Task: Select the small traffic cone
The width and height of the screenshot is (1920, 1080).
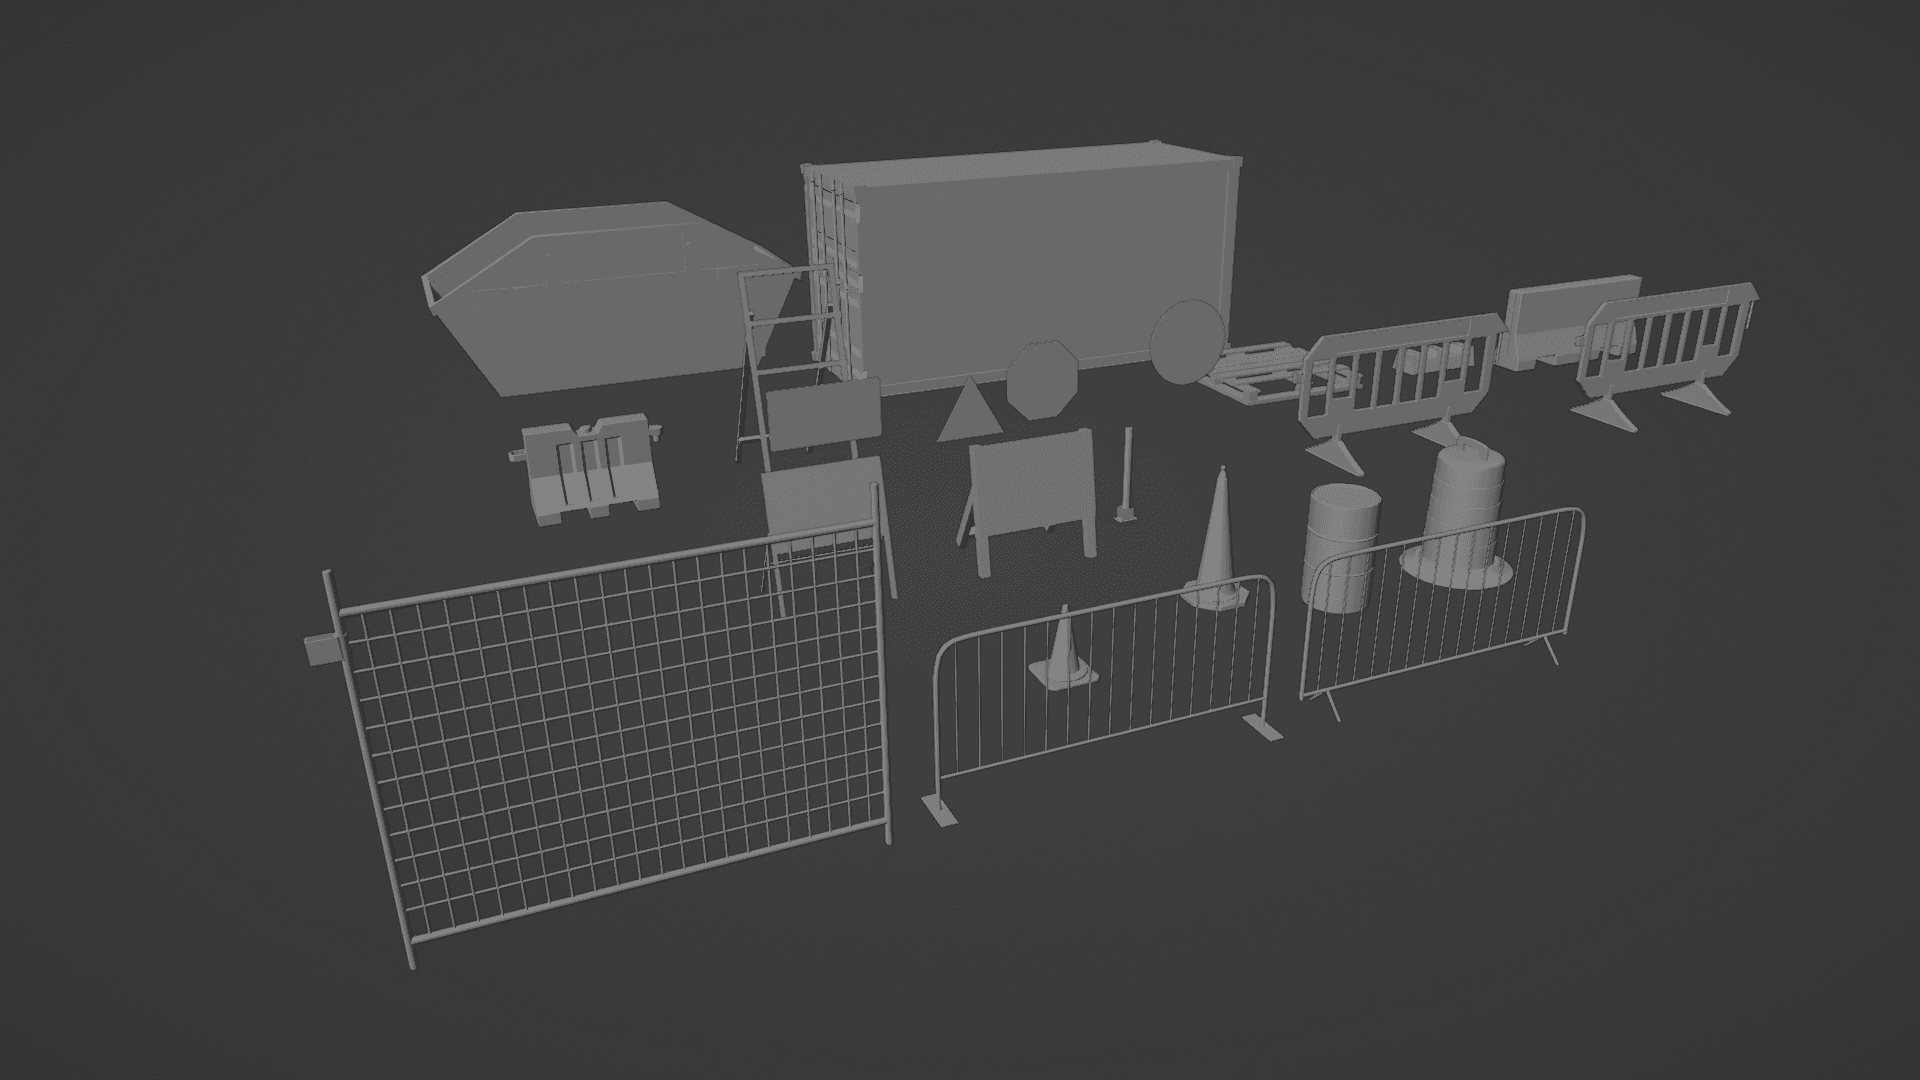Action: pos(1063,650)
